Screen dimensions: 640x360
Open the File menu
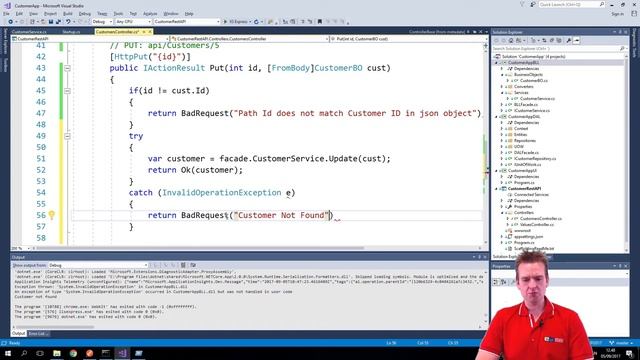[x=6, y=14]
